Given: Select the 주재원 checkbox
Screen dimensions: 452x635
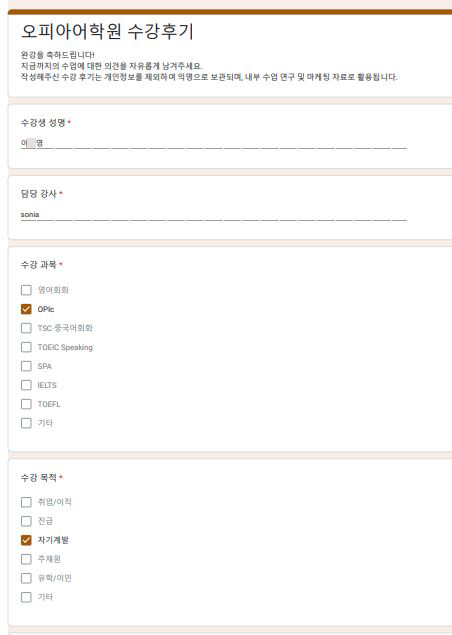Looking at the screenshot, I should pyautogui.click(x=26, y=559).
